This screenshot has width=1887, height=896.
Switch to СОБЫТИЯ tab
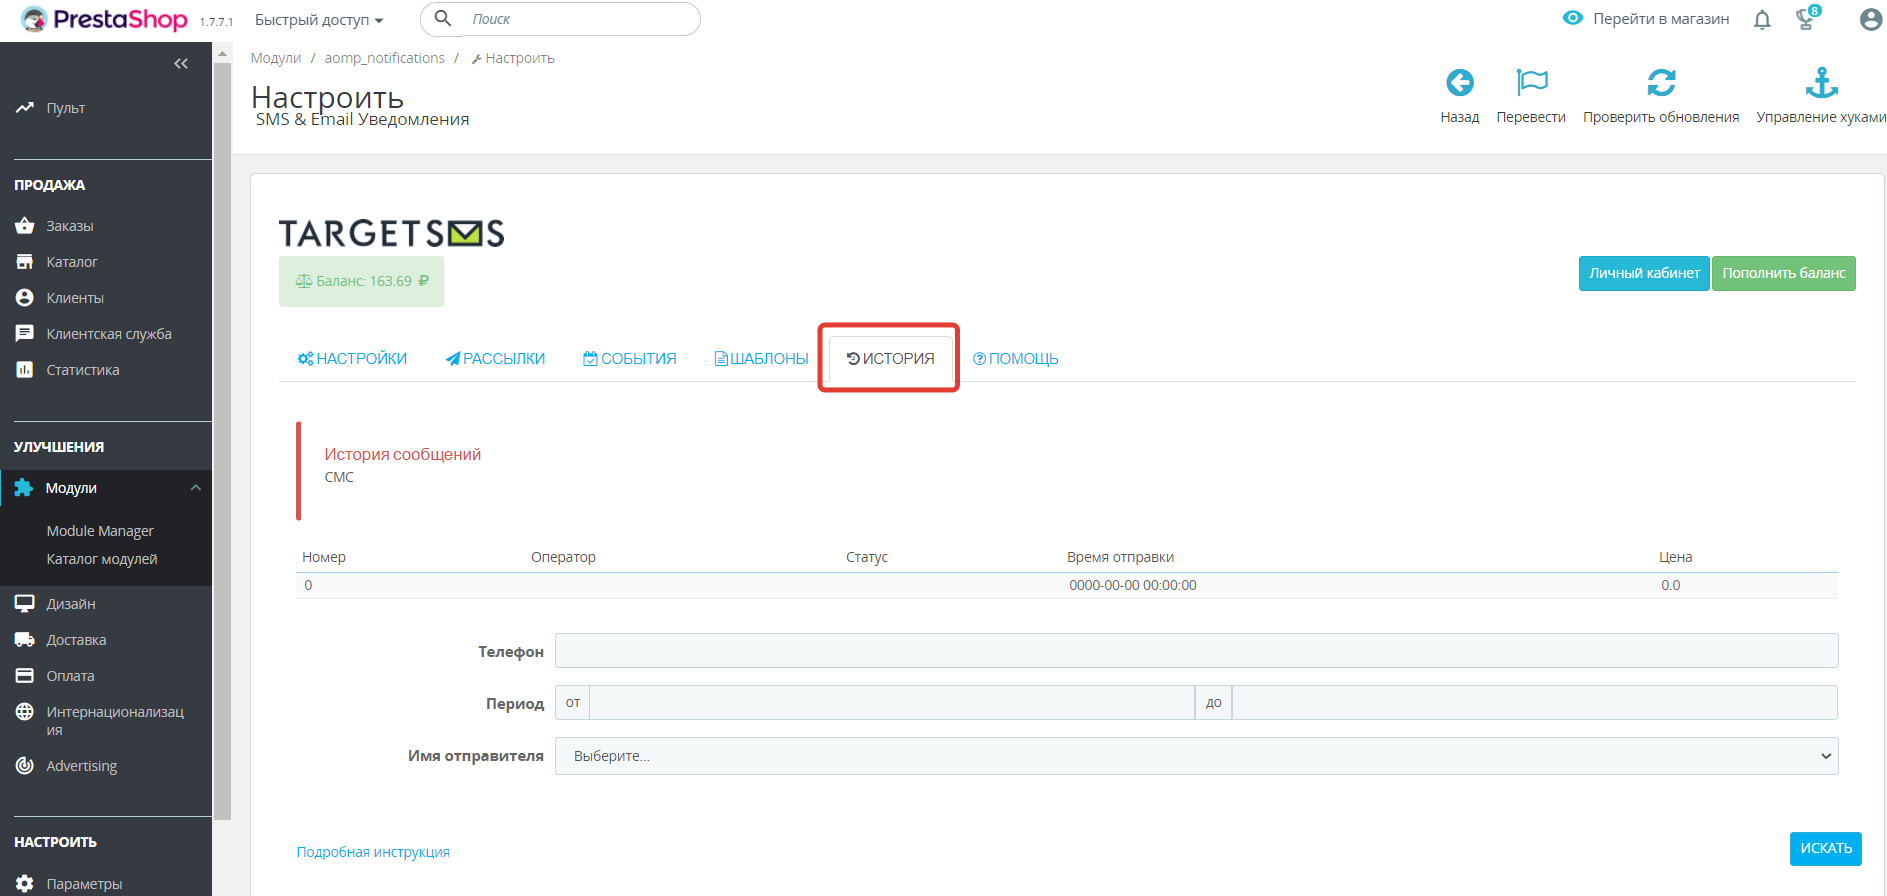pyautogui.click(x=630, y=358)
